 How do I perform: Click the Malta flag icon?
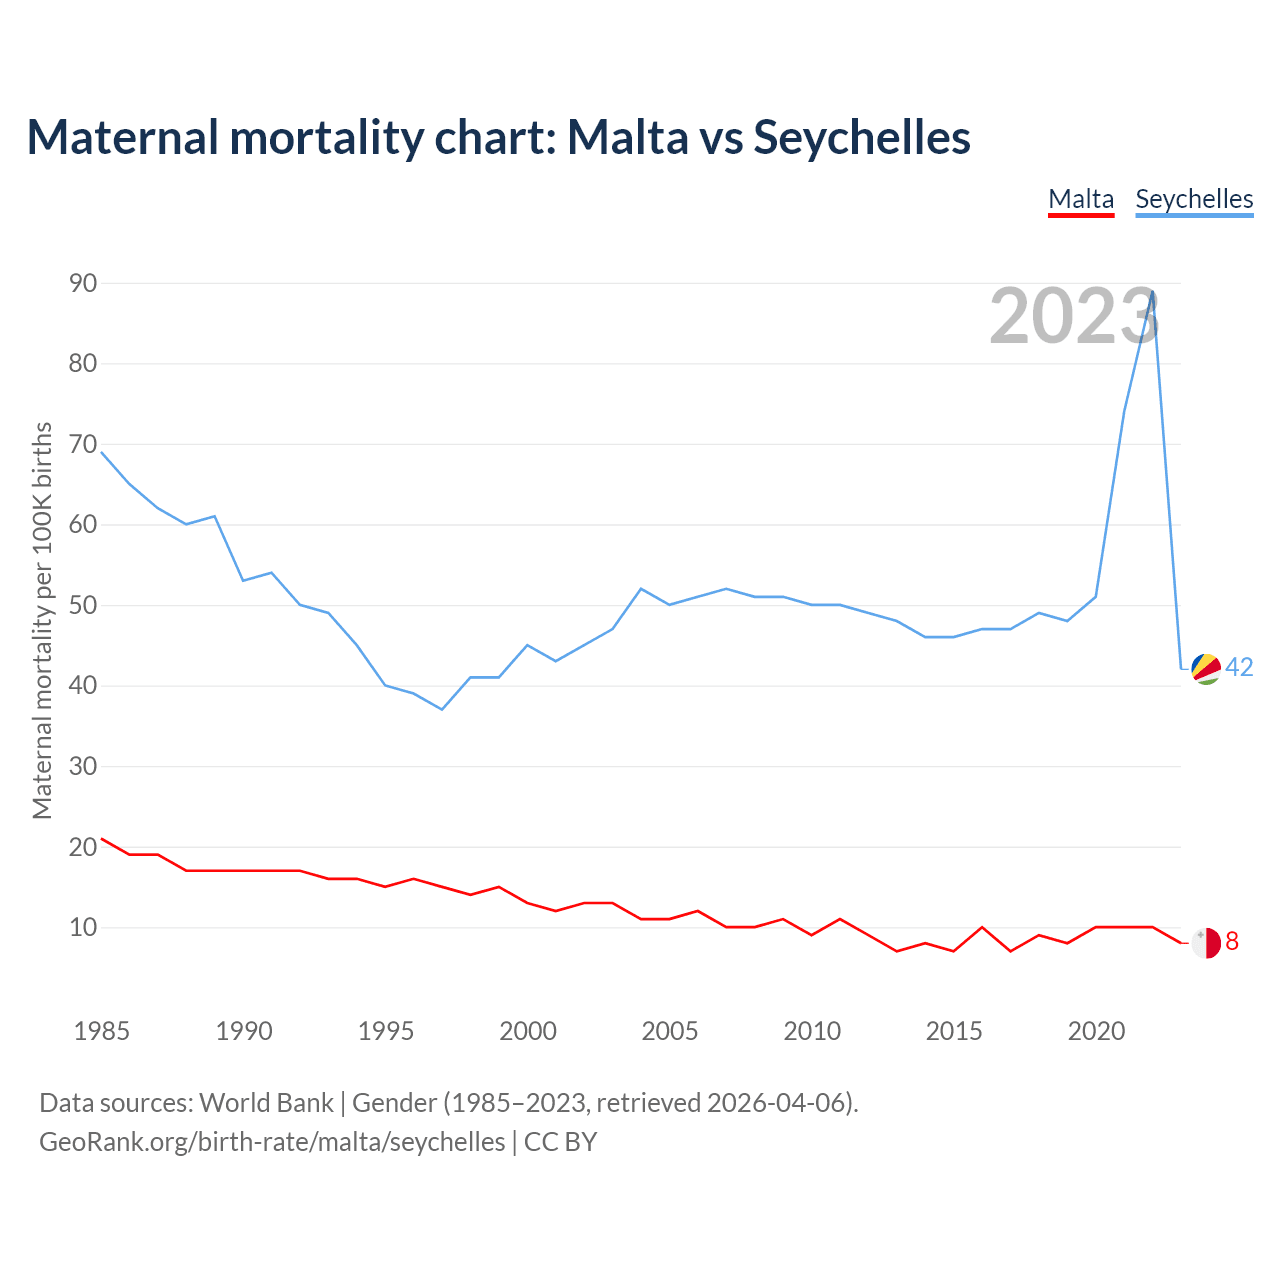(1206, 942)
